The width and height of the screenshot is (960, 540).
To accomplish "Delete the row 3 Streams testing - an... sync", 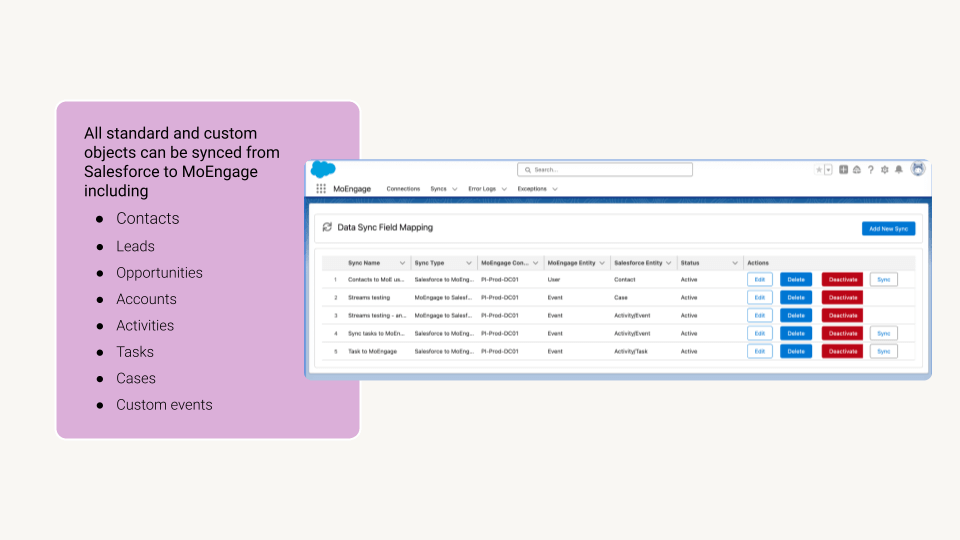I will pyautogui.click(x=796, y=315).
